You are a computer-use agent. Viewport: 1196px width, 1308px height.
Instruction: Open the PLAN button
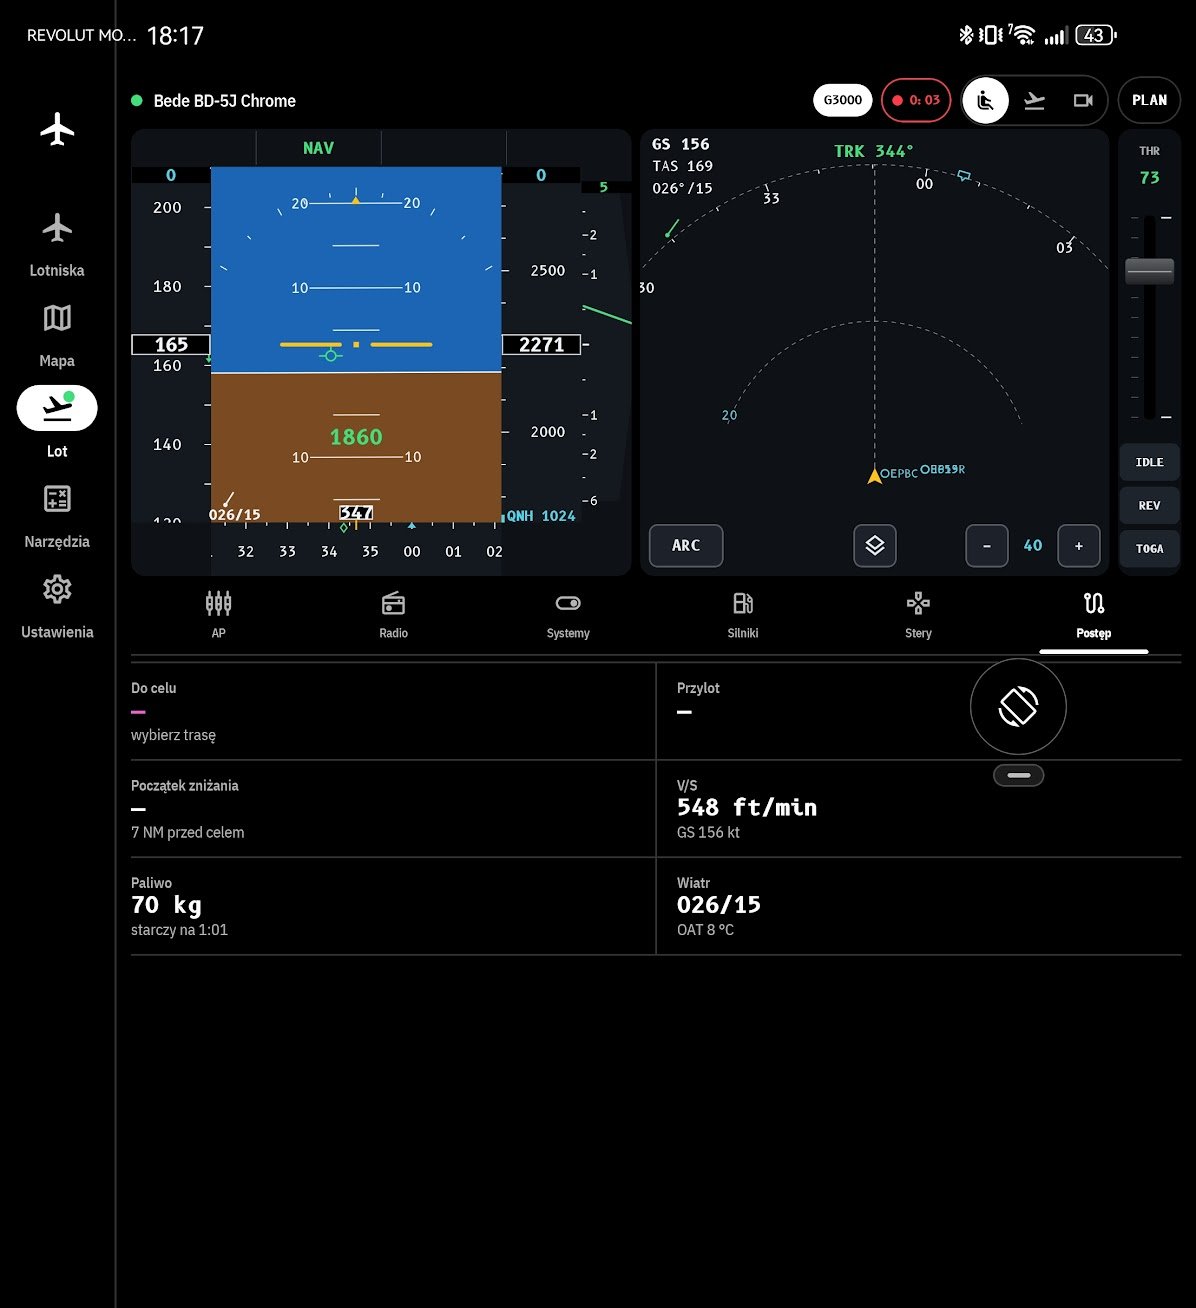point(1150,100)
